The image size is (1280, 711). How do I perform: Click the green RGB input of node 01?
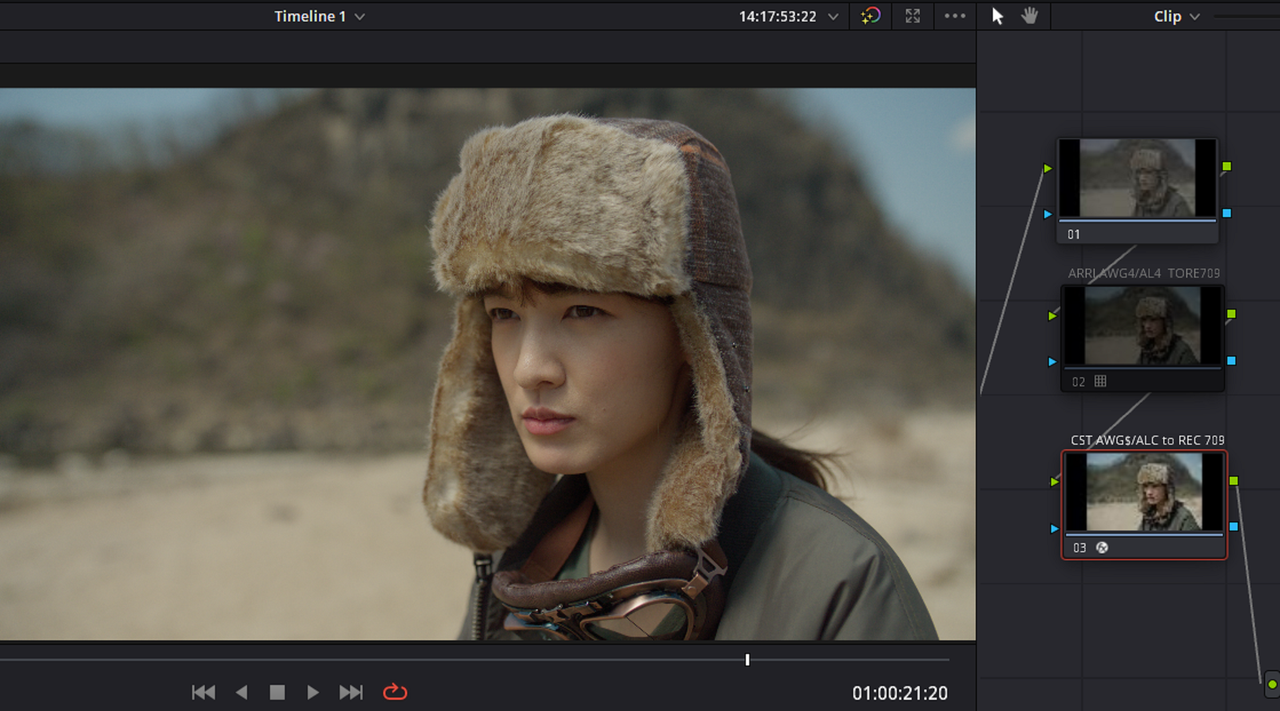point(1048,169)
